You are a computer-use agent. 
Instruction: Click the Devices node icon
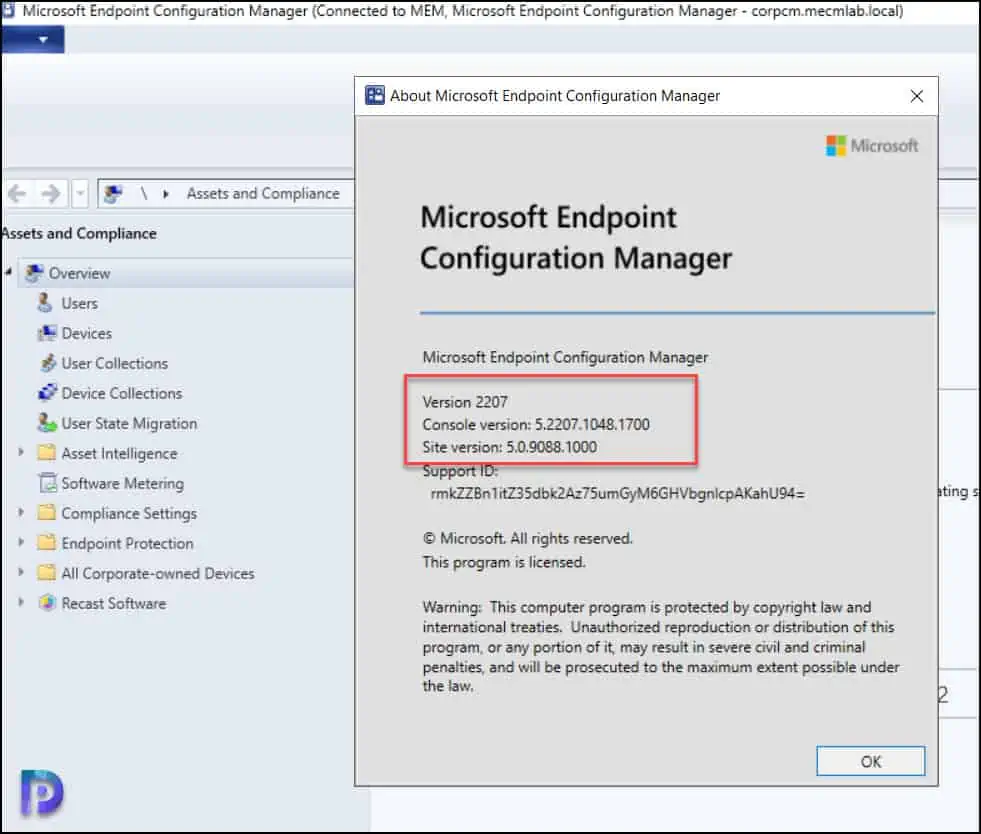[x=46, y=333]
